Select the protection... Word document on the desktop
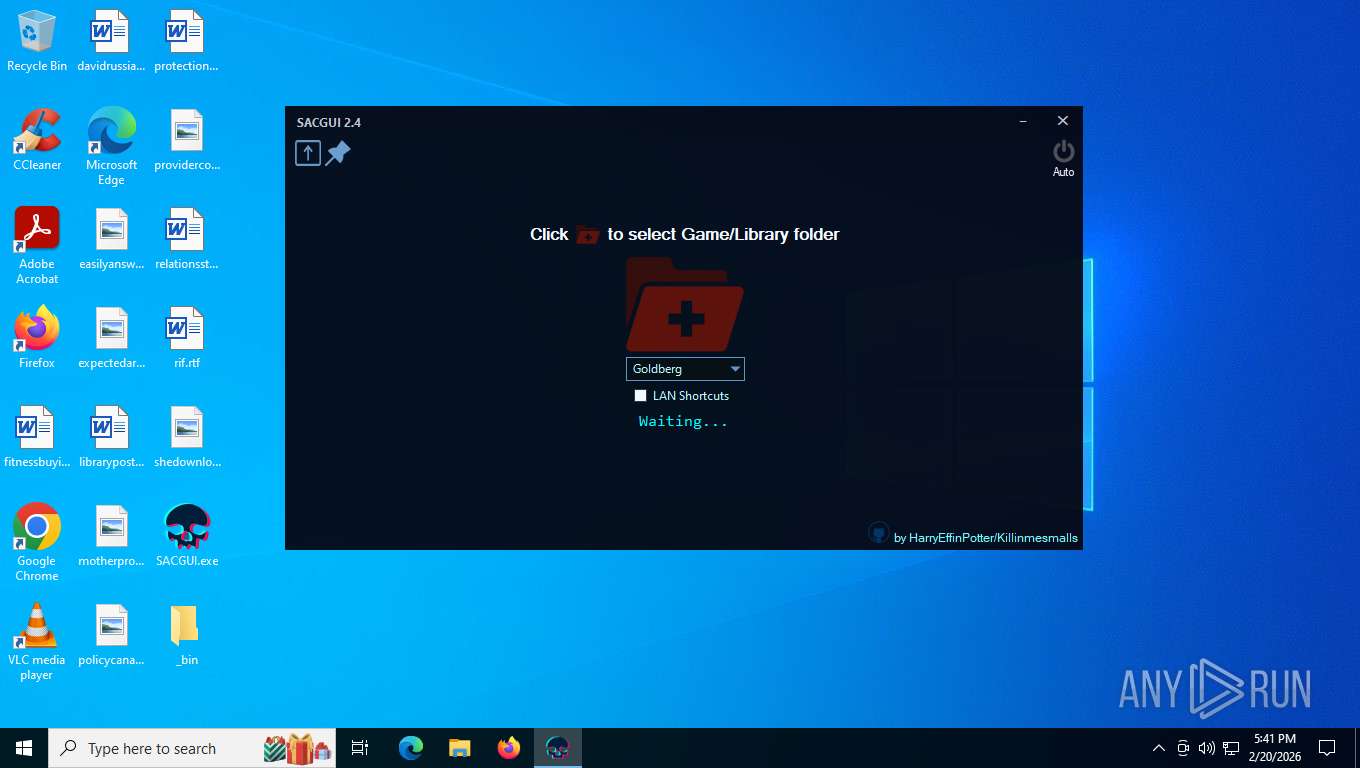The height and width of the screenshot is (768, 1360). 187,41
